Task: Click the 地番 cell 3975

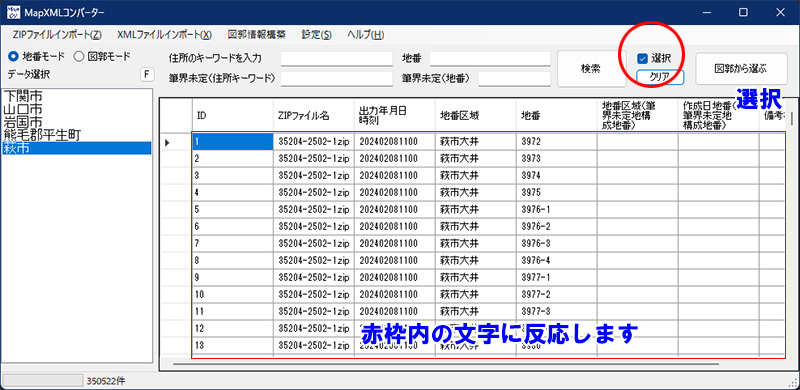Action: pyautogui.click(x=557, y=192)
